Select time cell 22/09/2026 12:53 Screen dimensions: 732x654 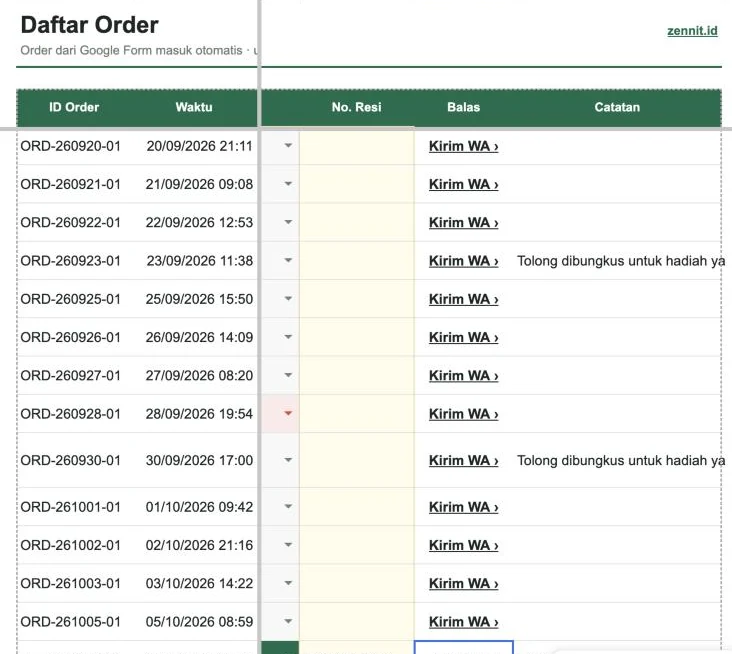199,223
